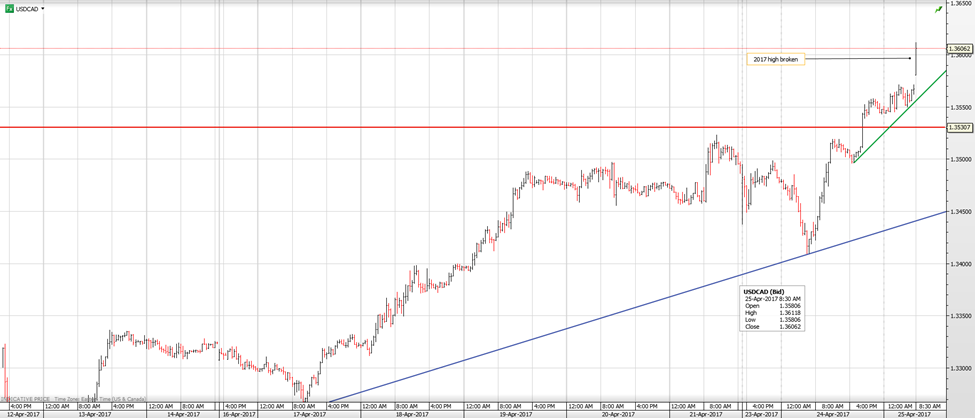Select the short green steep trendline
975x418 pixels.
[900, 116]
